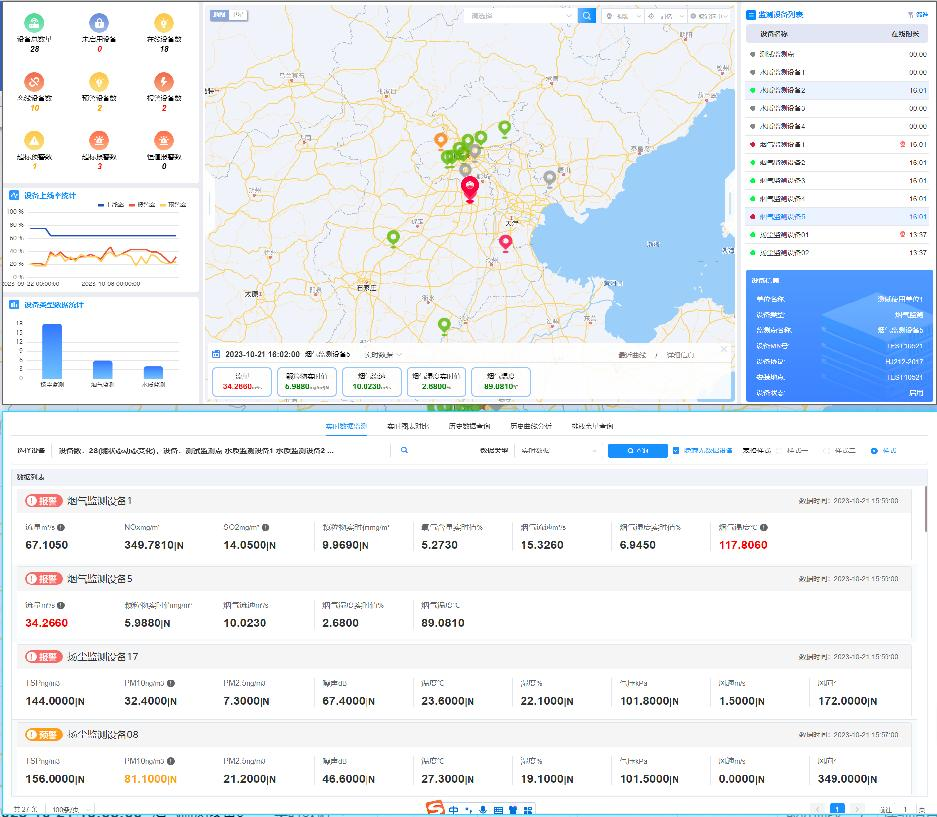Click the blue lock icon showing 0
Image resolution: width=937 pixels, height=817 pixels.
click(x=98, y=22)
